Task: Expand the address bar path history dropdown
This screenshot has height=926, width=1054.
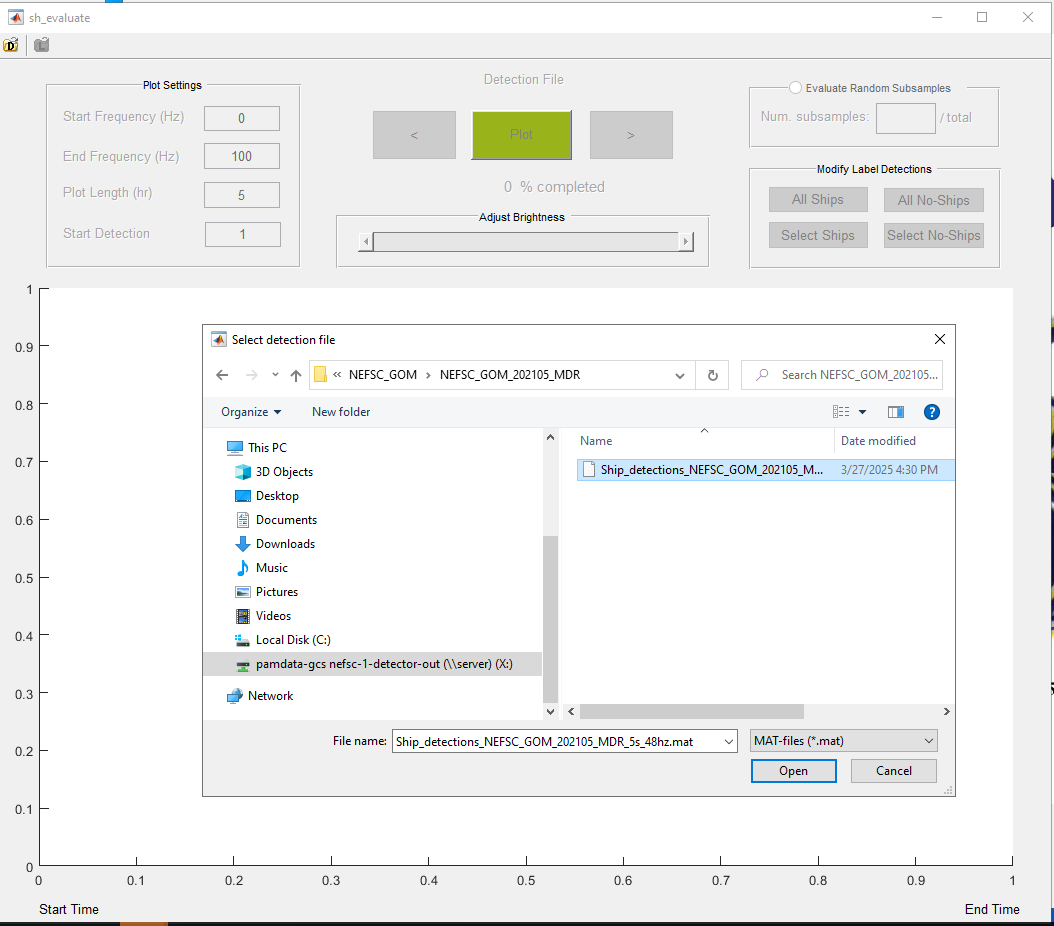Action: pyautogui.click(x=680, y=375)
